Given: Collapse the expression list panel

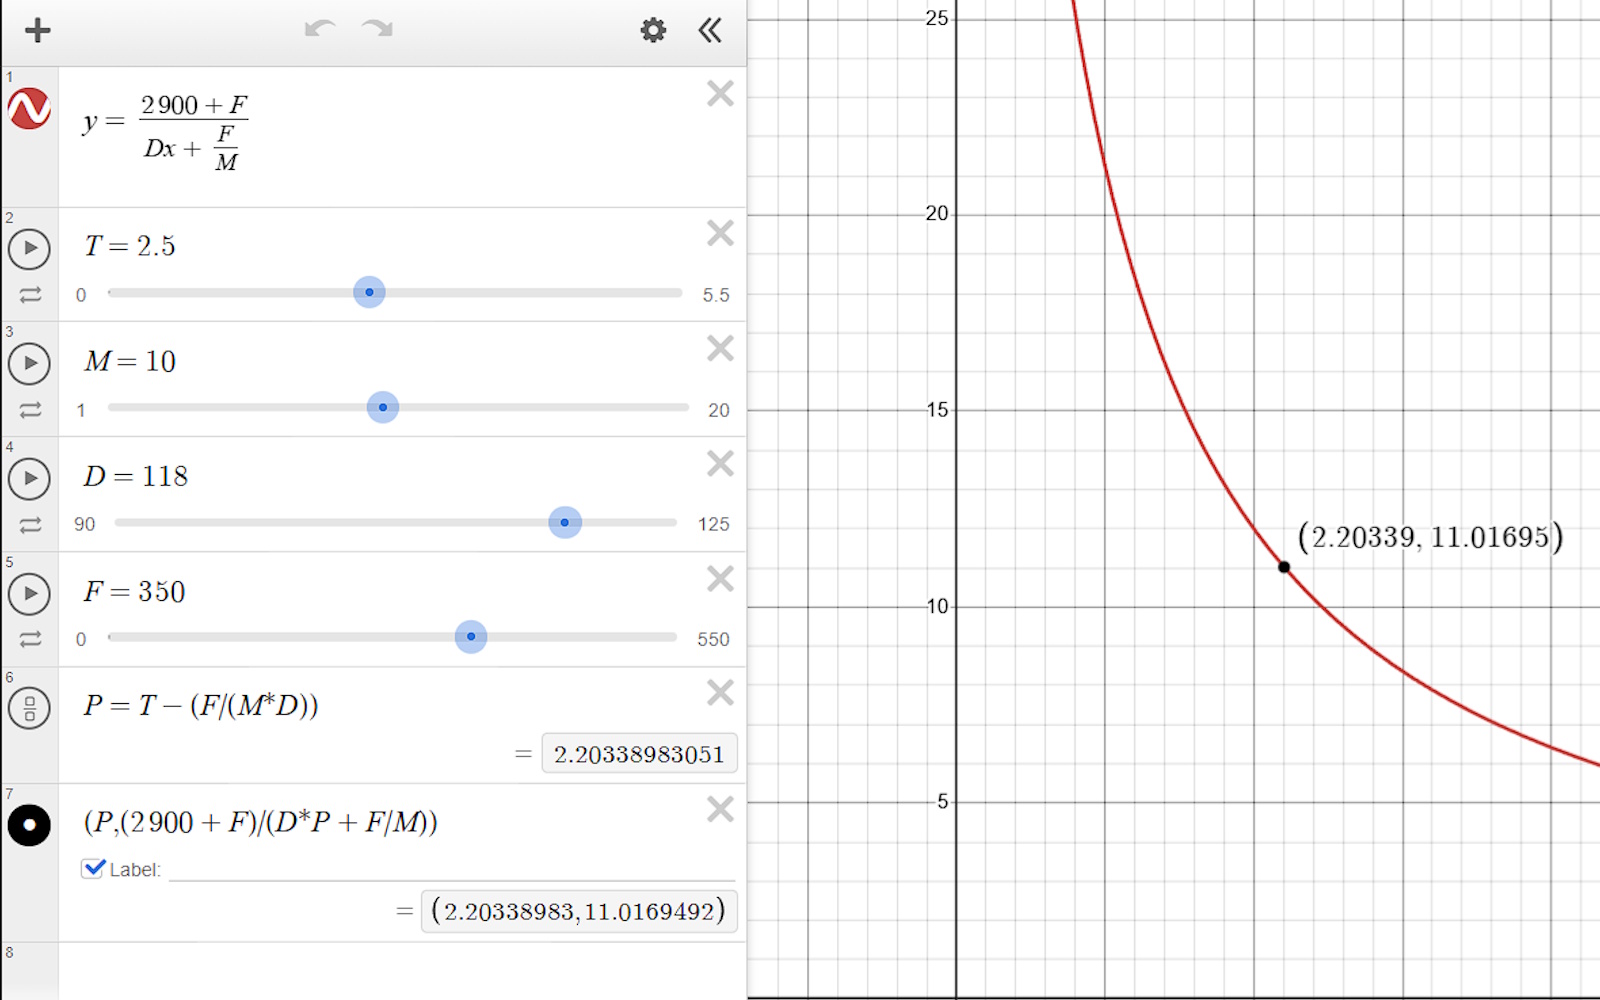Looking at the screenshot, I should click(709, 30).
